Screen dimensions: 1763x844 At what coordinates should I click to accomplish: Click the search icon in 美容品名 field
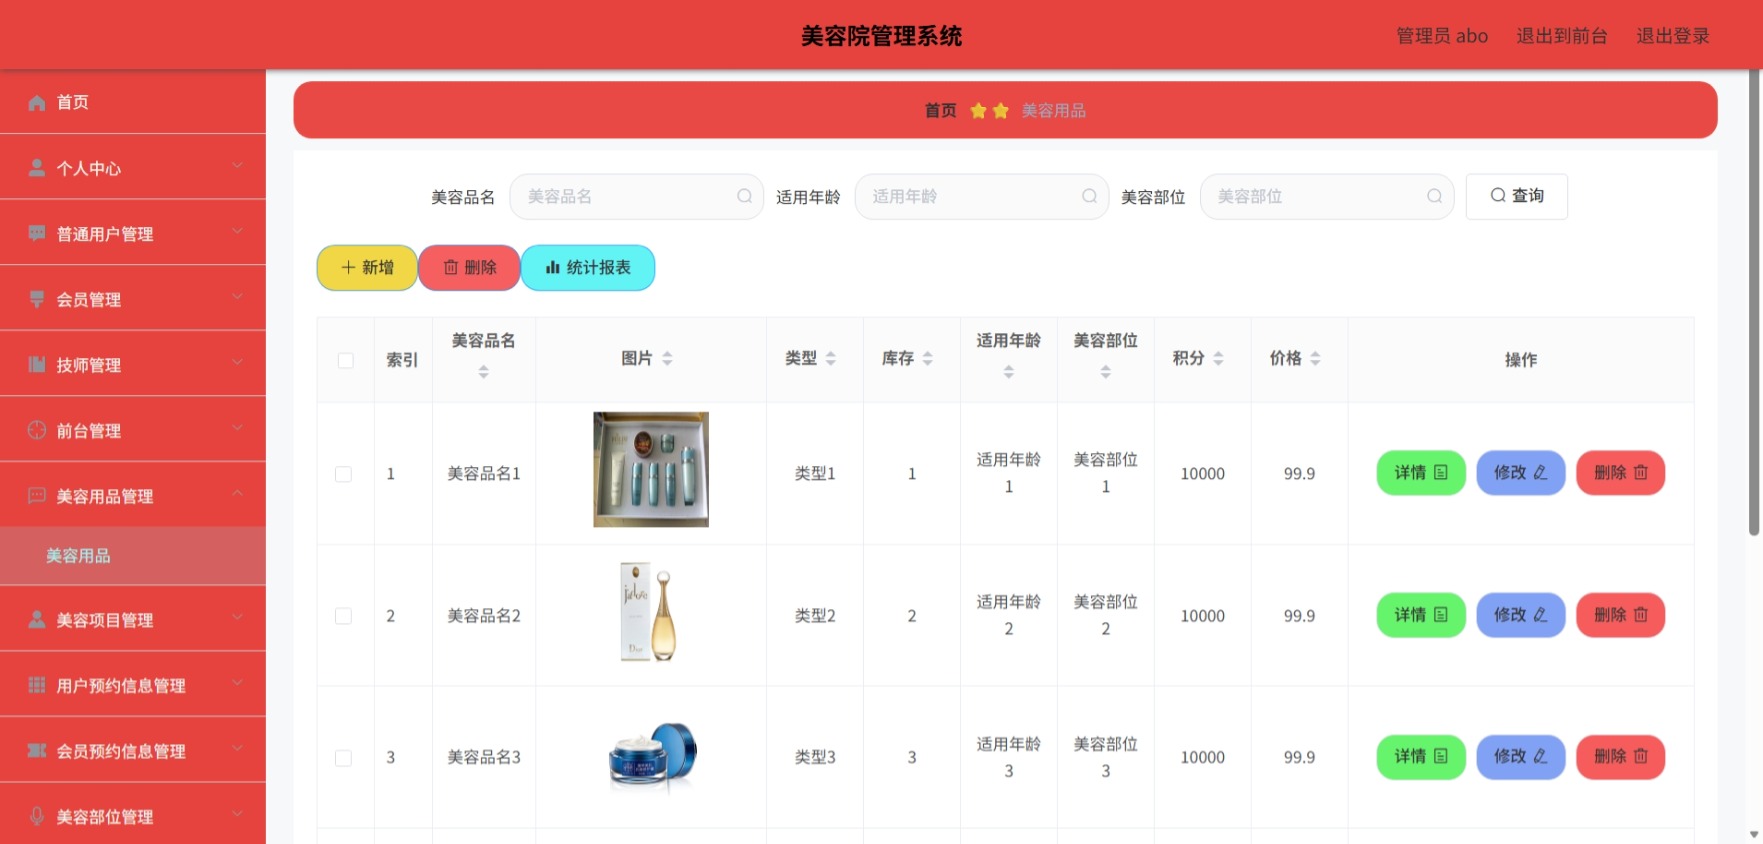[744, 196]
